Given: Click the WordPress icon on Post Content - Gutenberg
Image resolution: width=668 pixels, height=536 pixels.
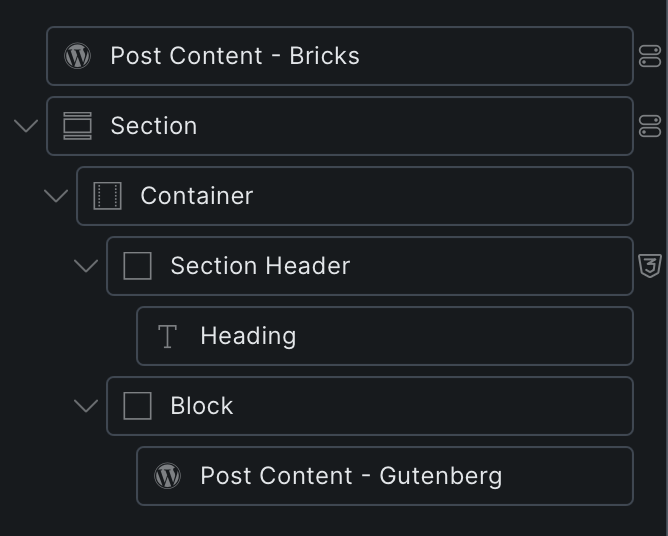Looking at the screenshot, I should [x=167, y=476].
